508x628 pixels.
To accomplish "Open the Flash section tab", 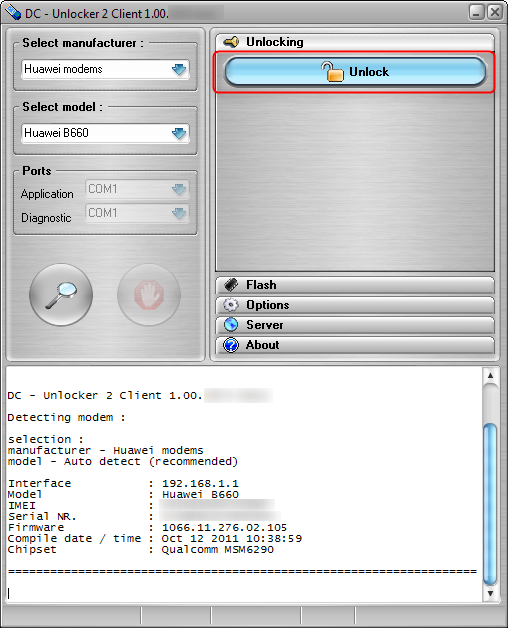I will [355, 285].
